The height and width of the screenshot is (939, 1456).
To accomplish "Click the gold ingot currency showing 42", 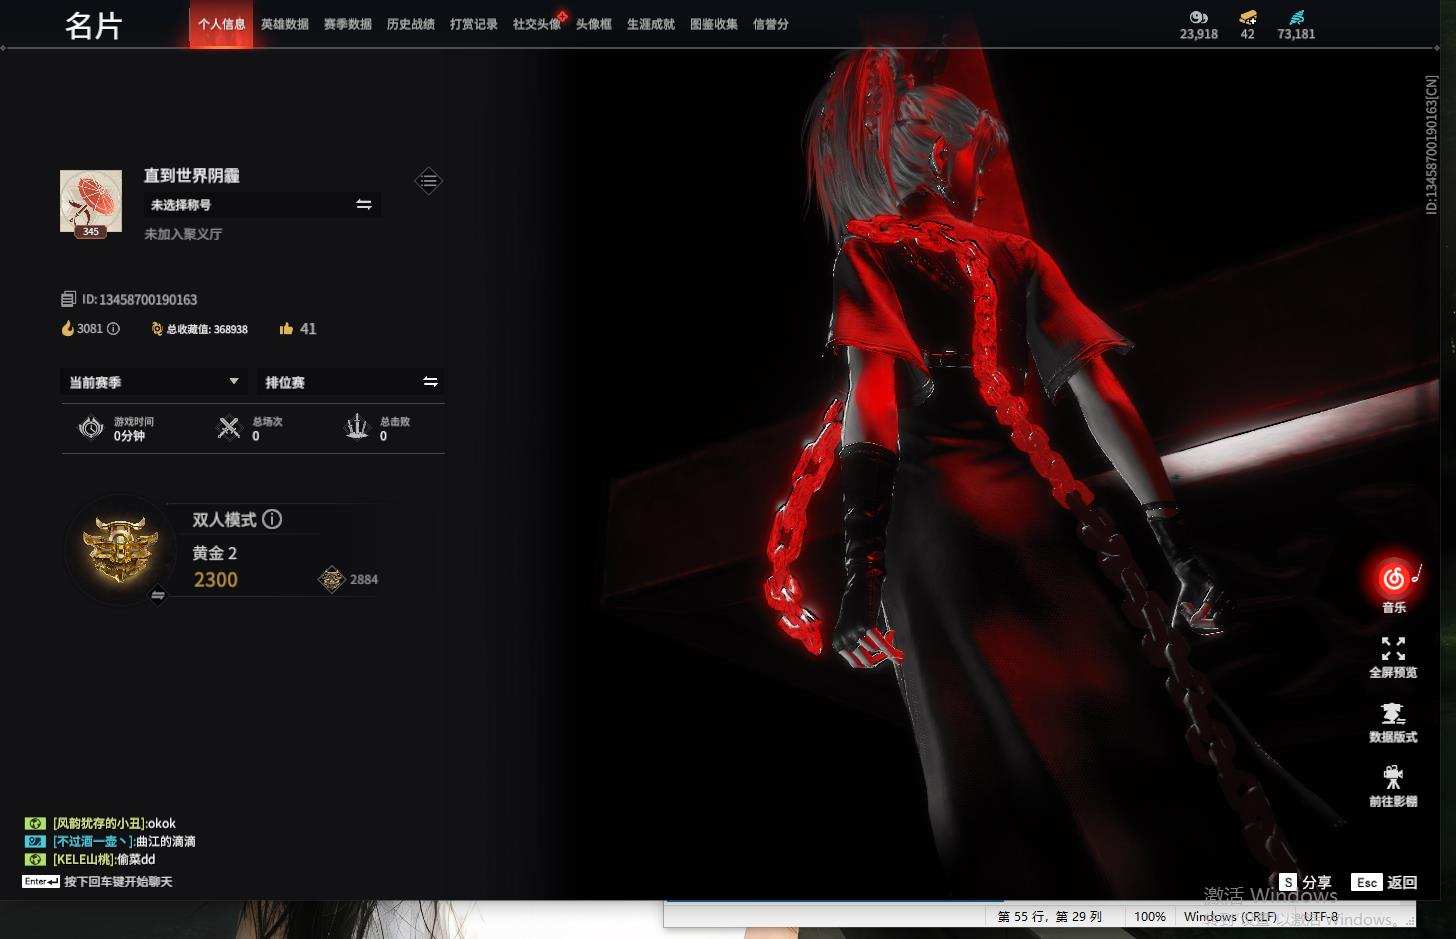I will [1247, 17].
